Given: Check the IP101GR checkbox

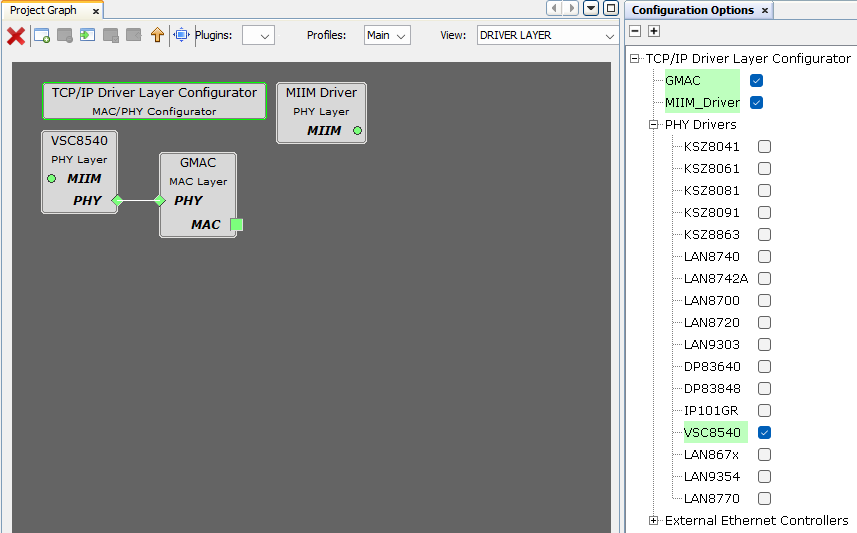Looking at the screenshot, I should 765,411.
